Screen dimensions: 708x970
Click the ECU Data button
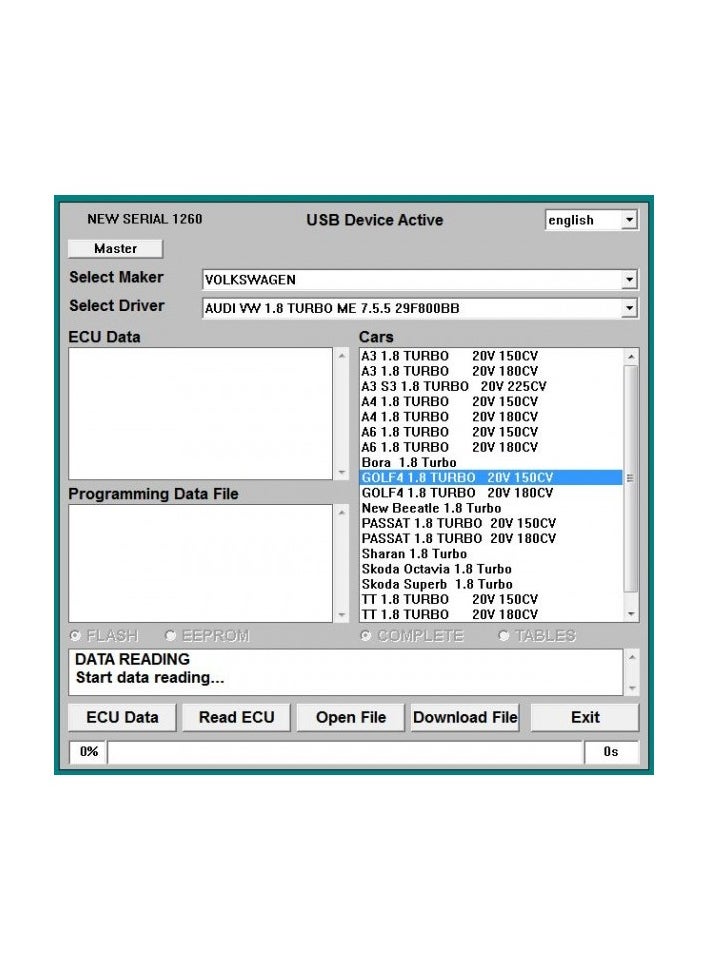point(122,718)
